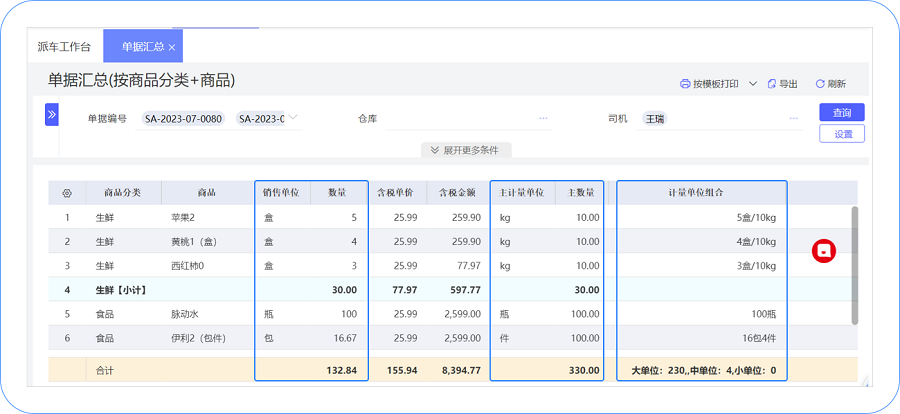The width and height of the screenshot is (900, 414).
Task: Click the 查询 query button
Action: (x=841, y=113)
